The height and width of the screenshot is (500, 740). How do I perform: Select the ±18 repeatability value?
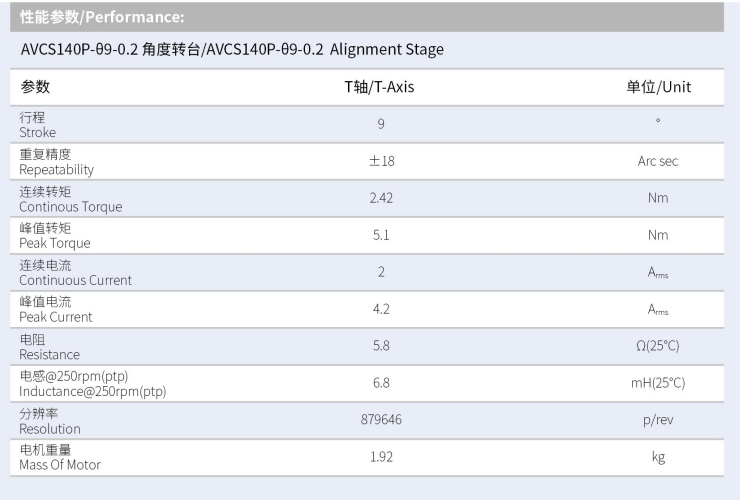click(381, 161)
